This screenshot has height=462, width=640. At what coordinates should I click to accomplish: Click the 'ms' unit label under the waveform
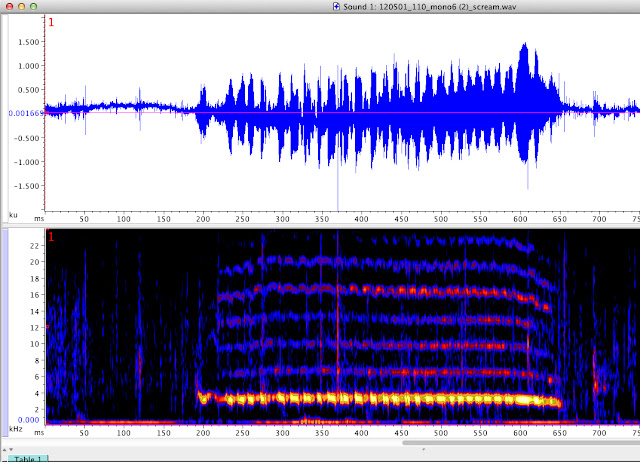pos(39,219)
